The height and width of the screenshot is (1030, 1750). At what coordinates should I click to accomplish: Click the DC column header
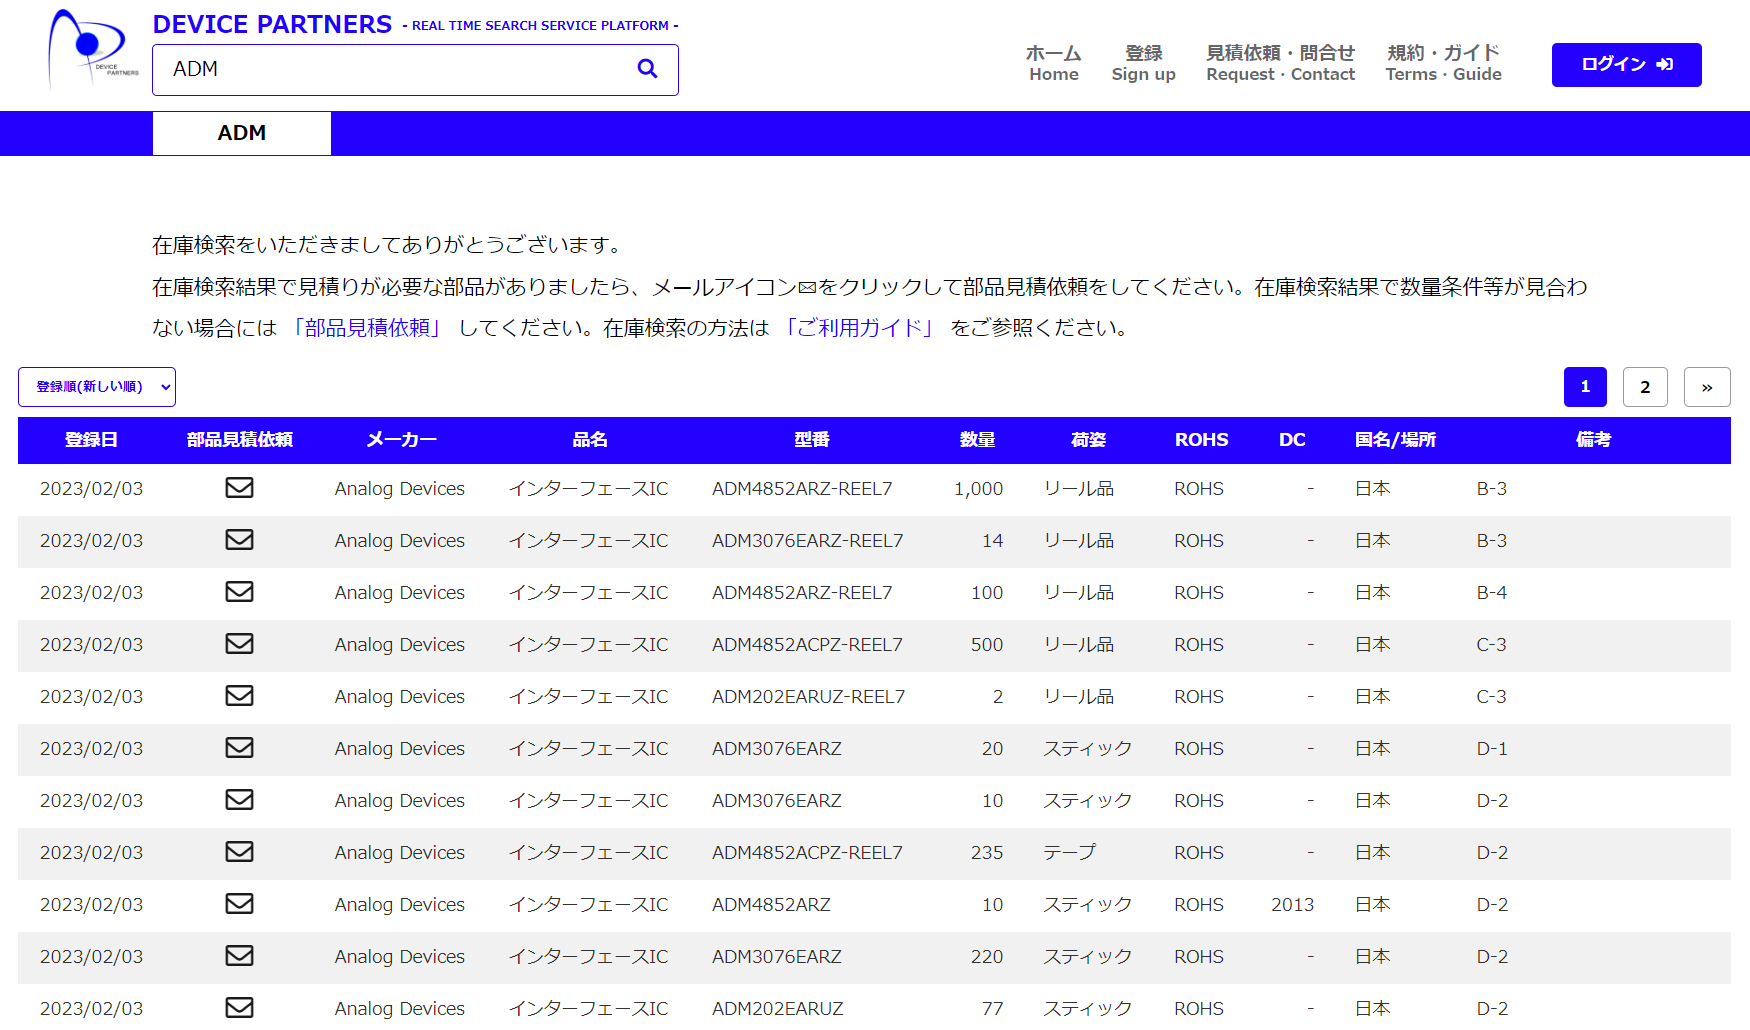tap(1292, 440)
